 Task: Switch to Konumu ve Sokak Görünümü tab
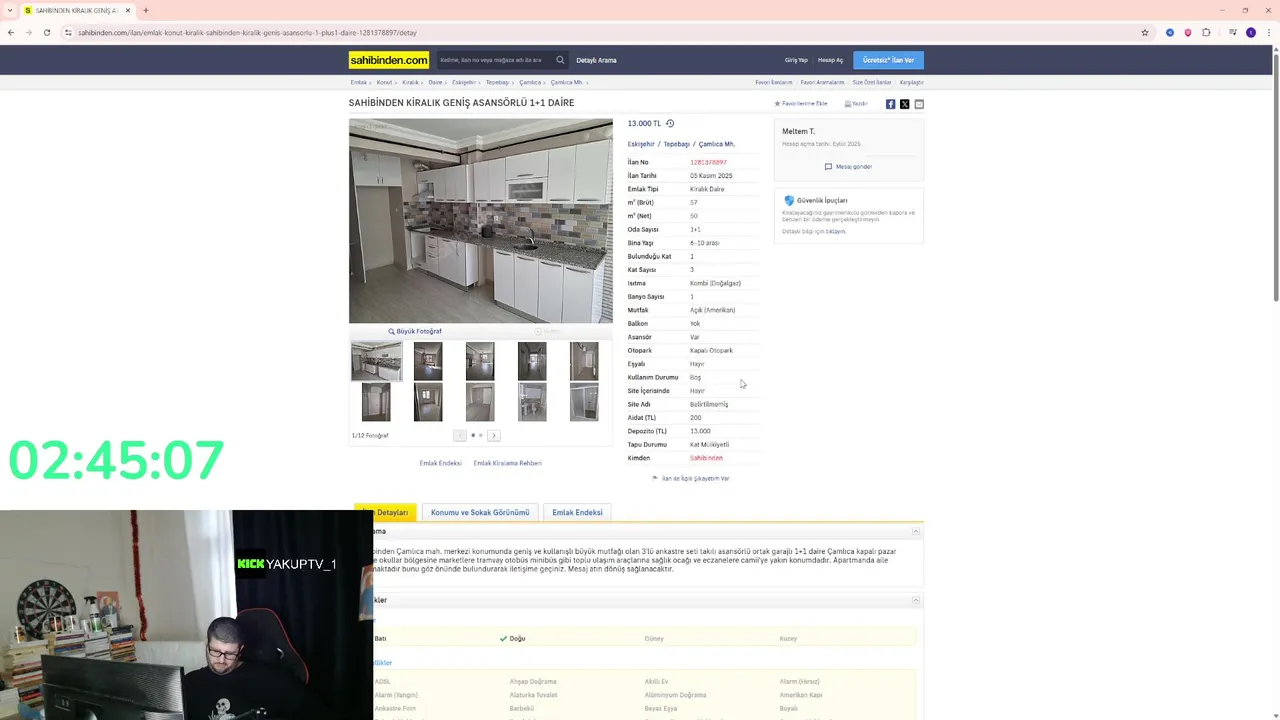[x=480, y=512]
